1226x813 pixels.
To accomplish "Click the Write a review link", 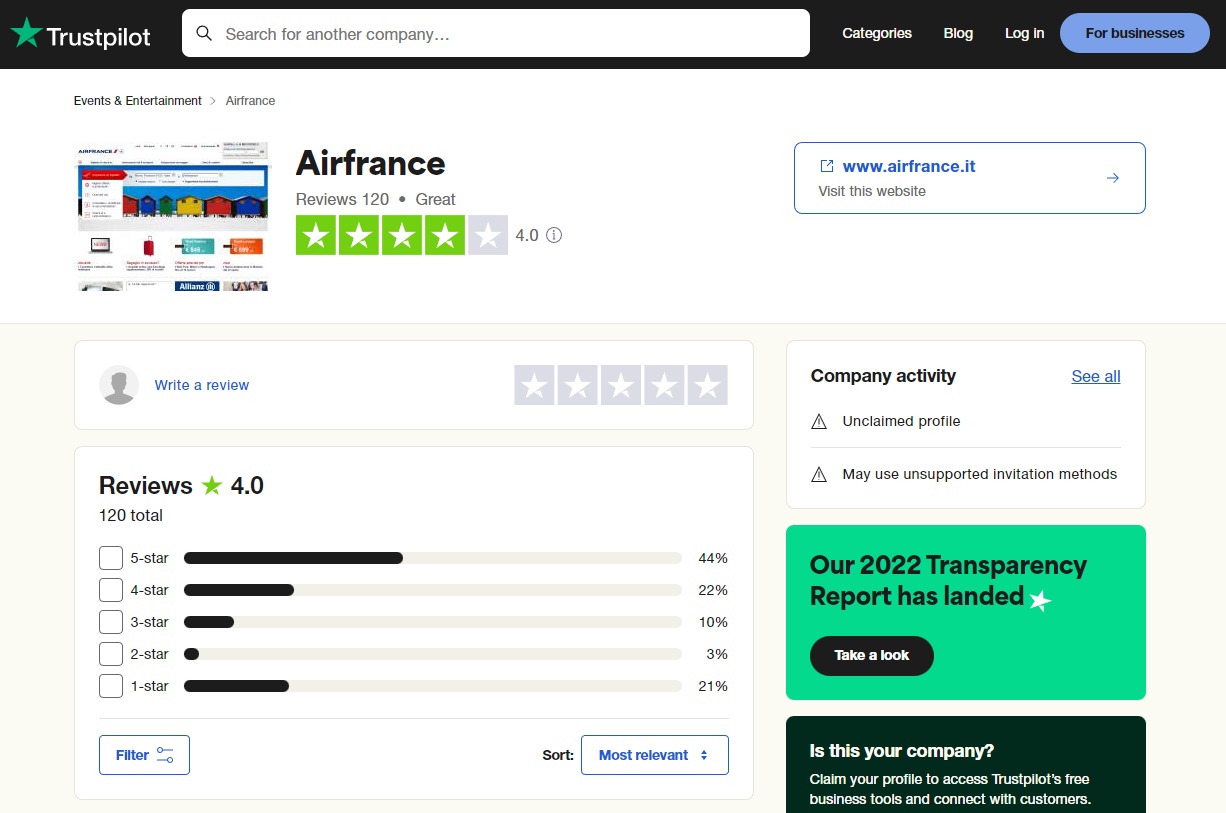I will (x=202, y=385).
